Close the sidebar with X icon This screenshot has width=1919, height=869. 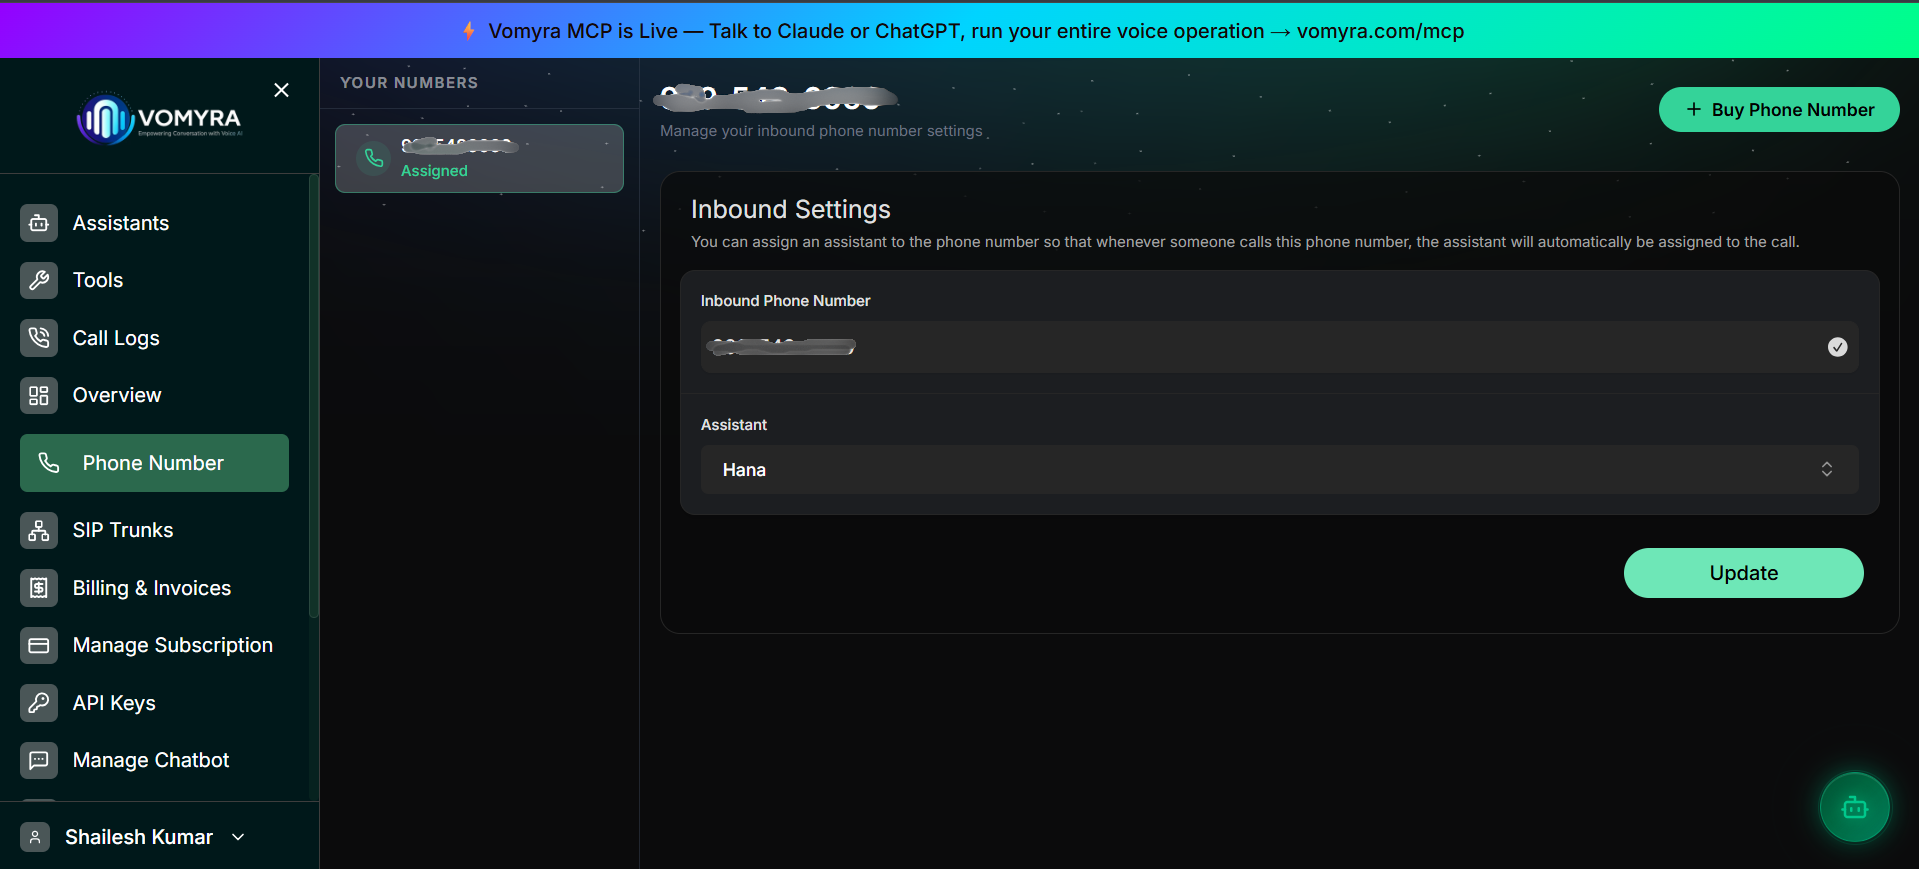pos(282,90)
